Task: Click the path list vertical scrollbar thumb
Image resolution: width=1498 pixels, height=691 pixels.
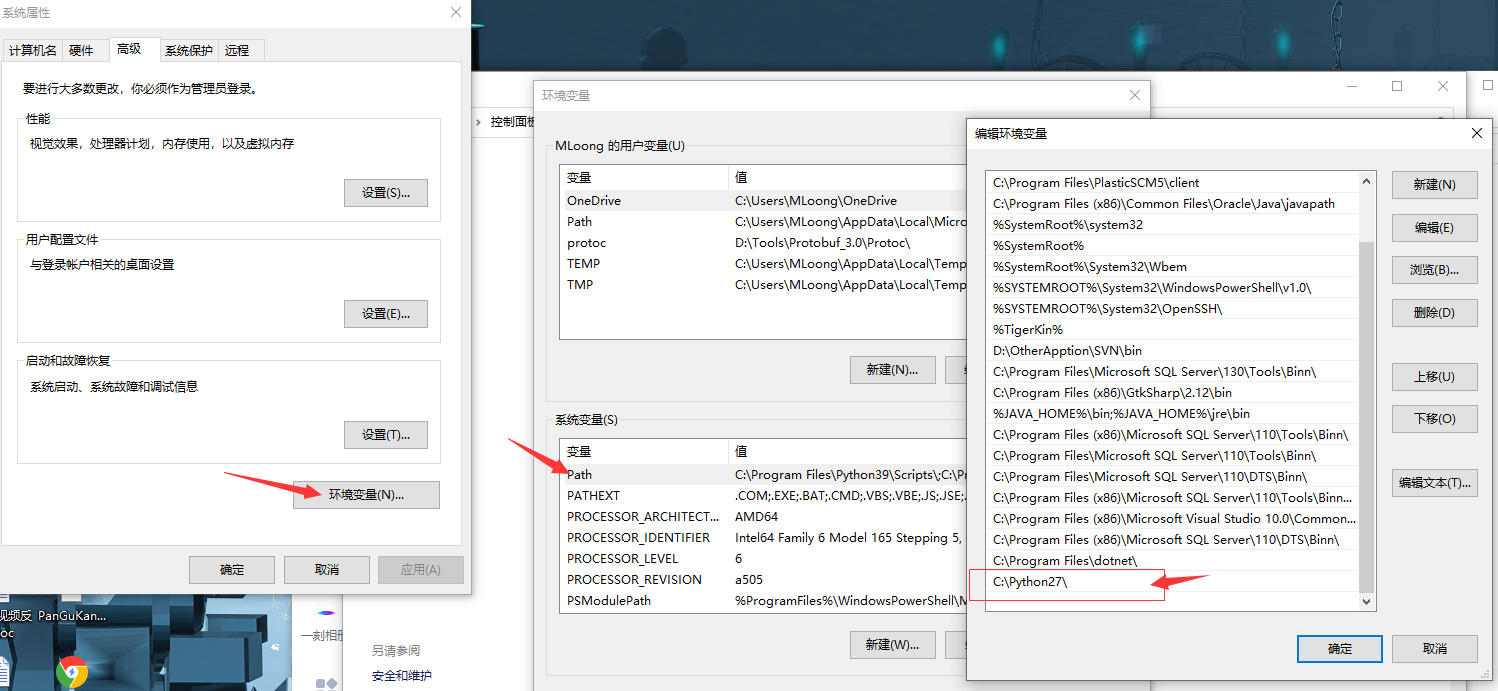Action: click(1367, 417)
